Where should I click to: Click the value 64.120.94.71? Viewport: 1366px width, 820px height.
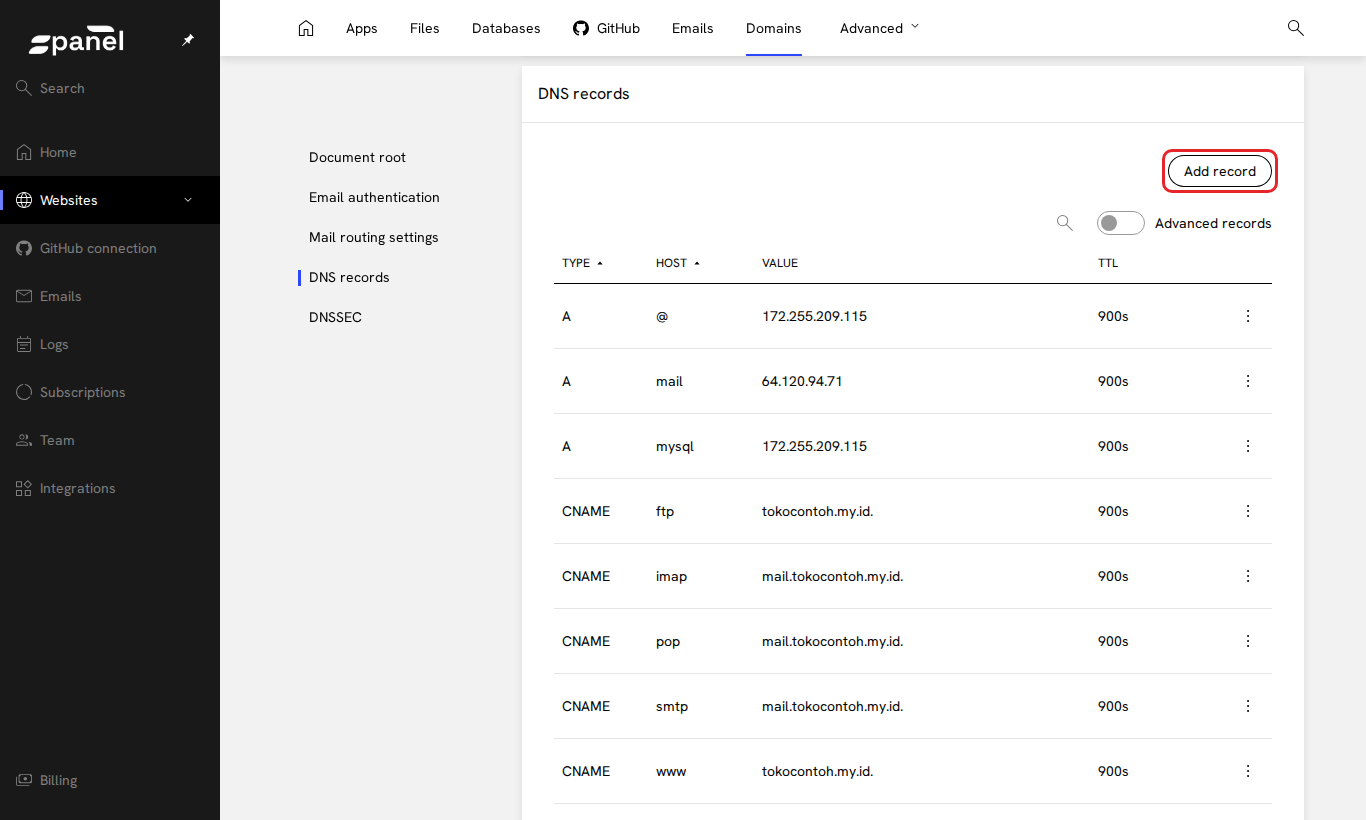pos(802,381)
